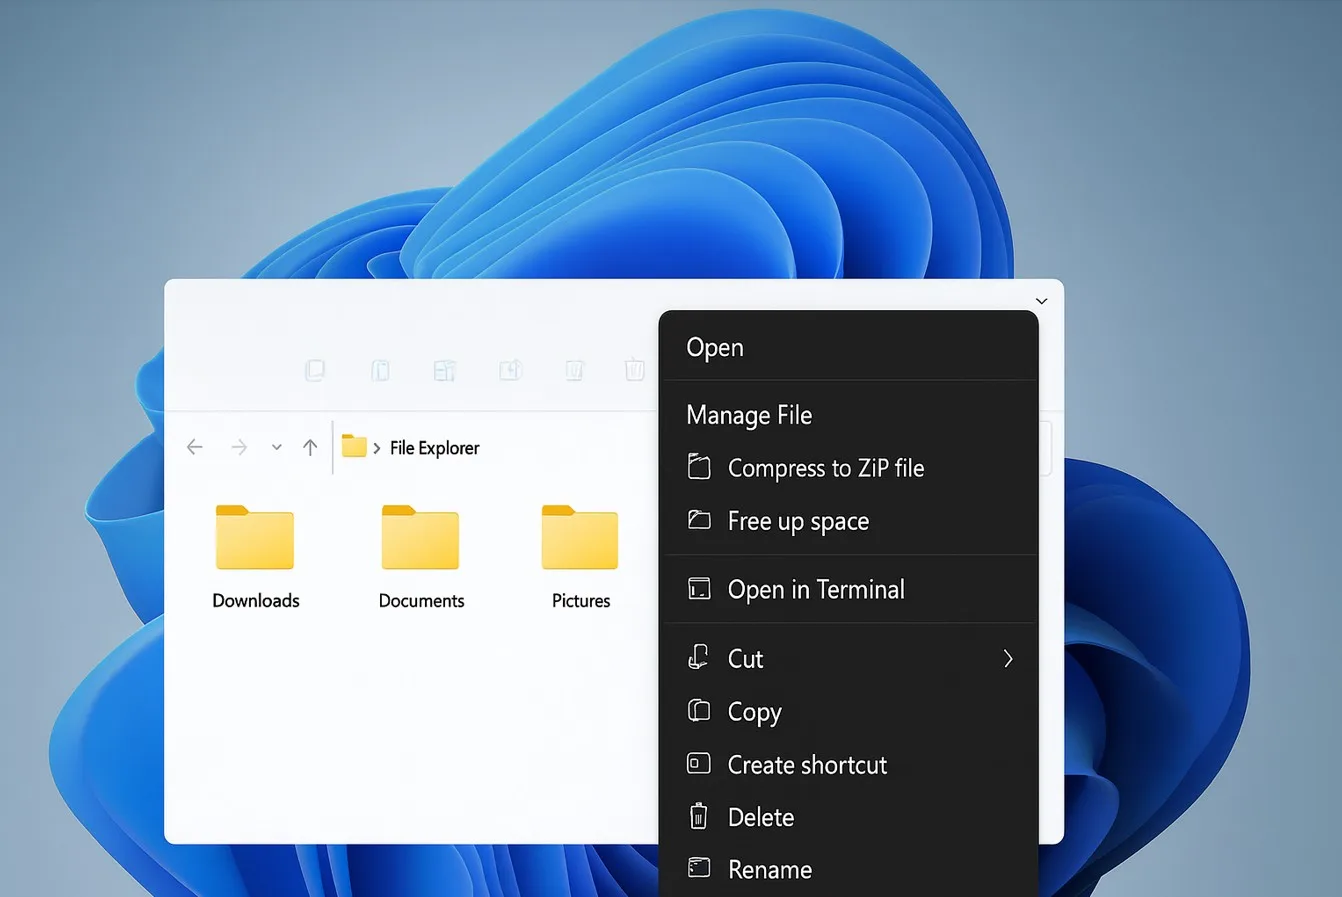
Task: Click the Rename icon in the toolbar
Action: point(445,371)
